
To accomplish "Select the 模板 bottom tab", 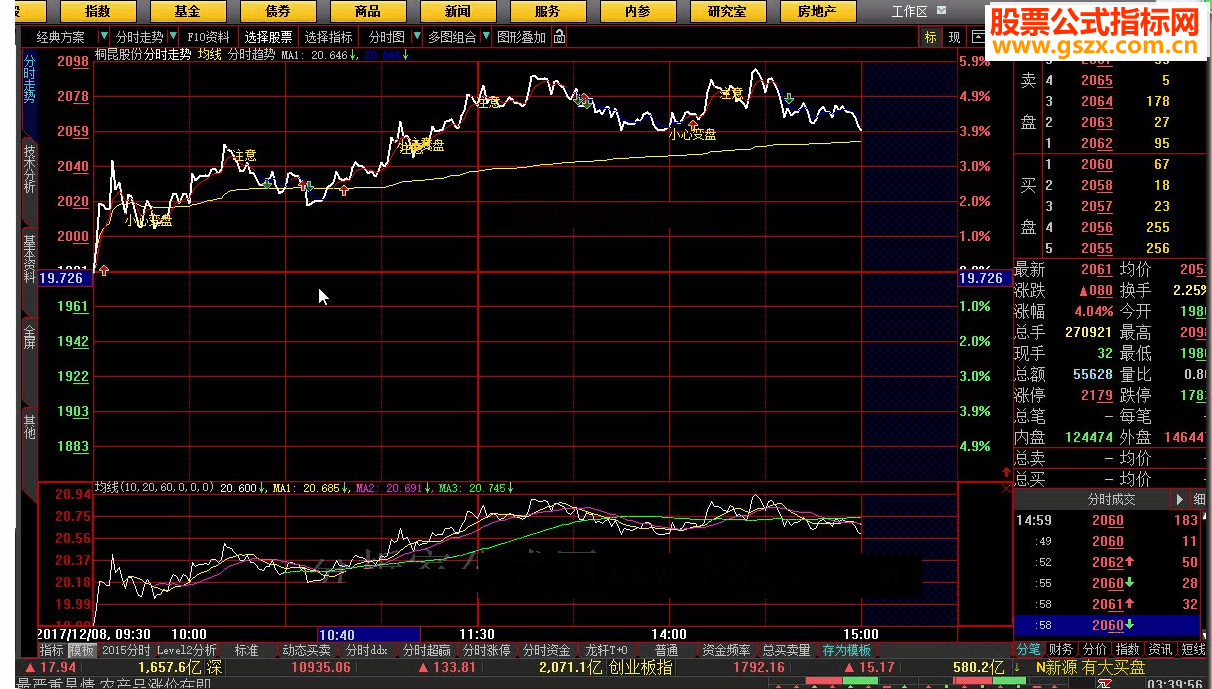I will (82, 650).
